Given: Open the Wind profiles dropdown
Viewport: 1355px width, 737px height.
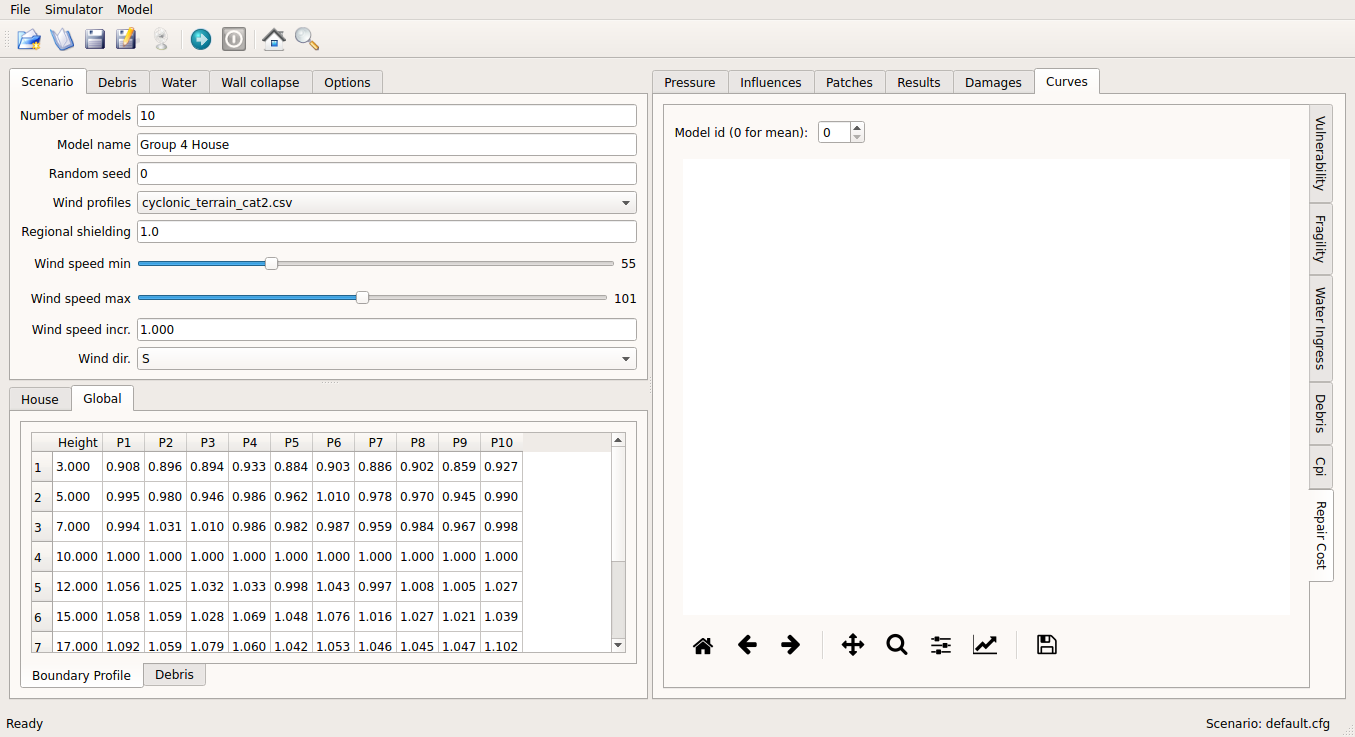Looking at the screenshot, I should (387, 202).
